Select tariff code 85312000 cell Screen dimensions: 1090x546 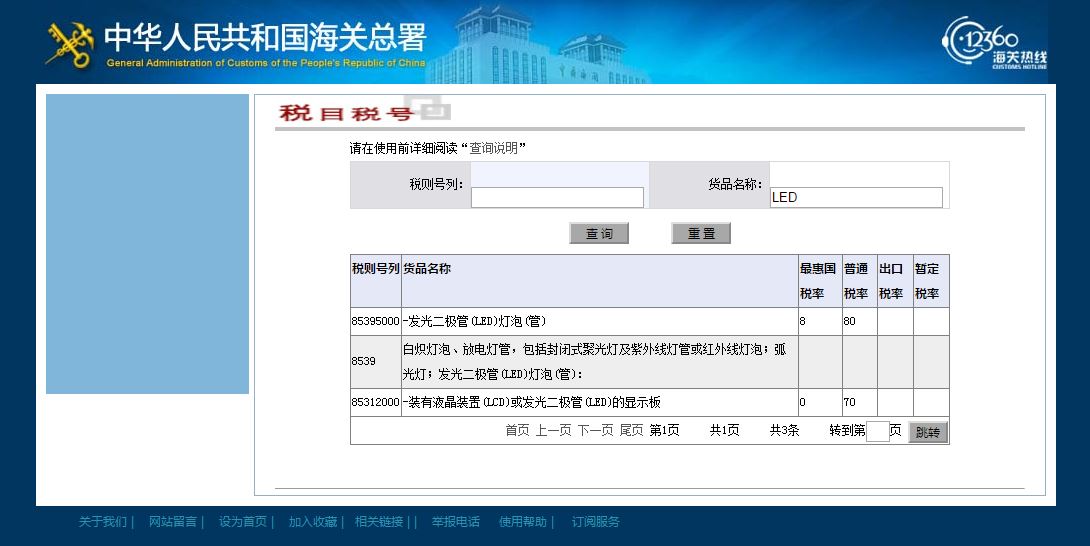tap(375, 402)
